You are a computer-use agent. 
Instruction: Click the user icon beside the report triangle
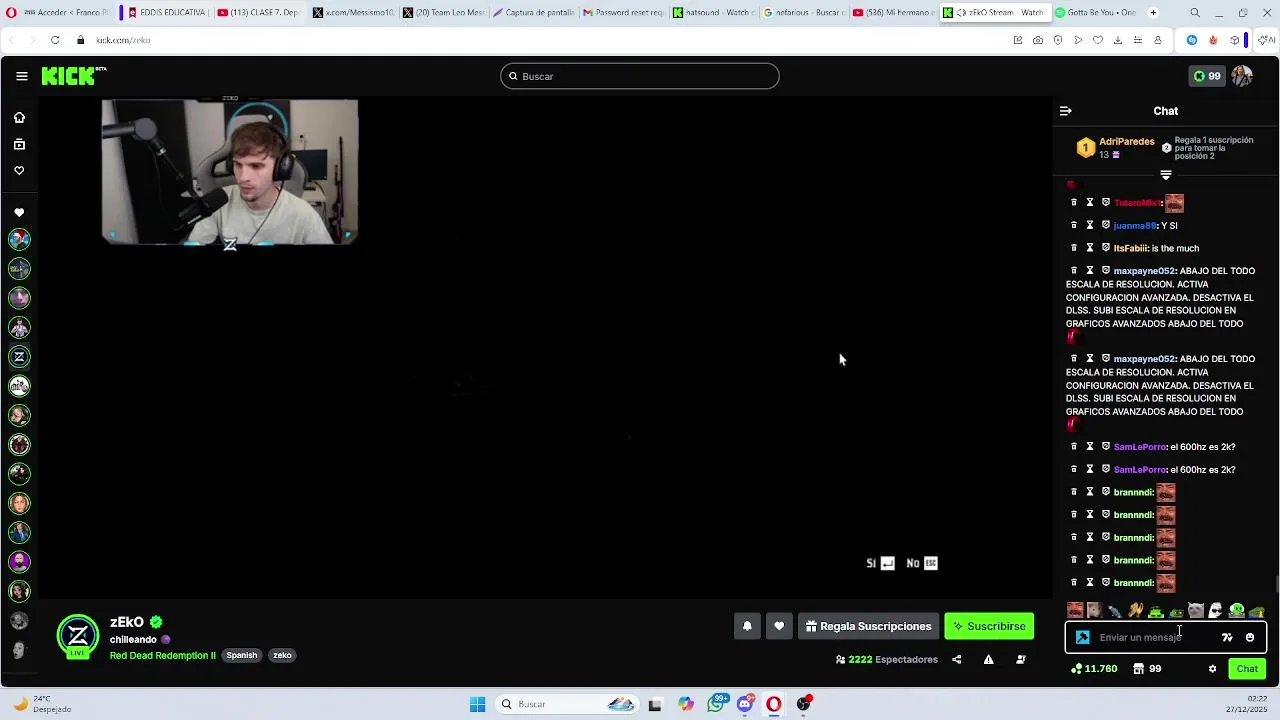point(1021,660)
